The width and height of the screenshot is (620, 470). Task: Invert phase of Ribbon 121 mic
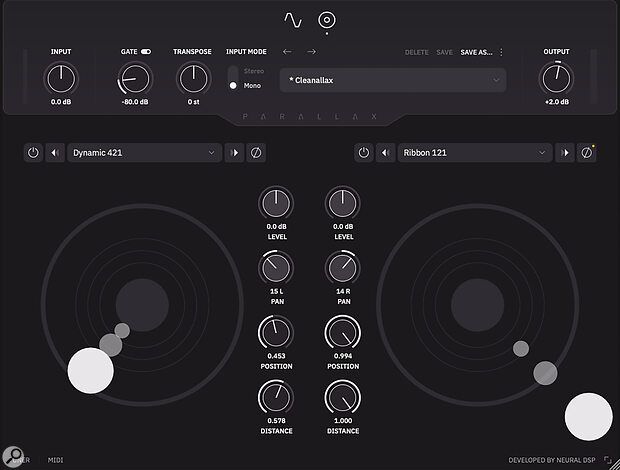587,153
